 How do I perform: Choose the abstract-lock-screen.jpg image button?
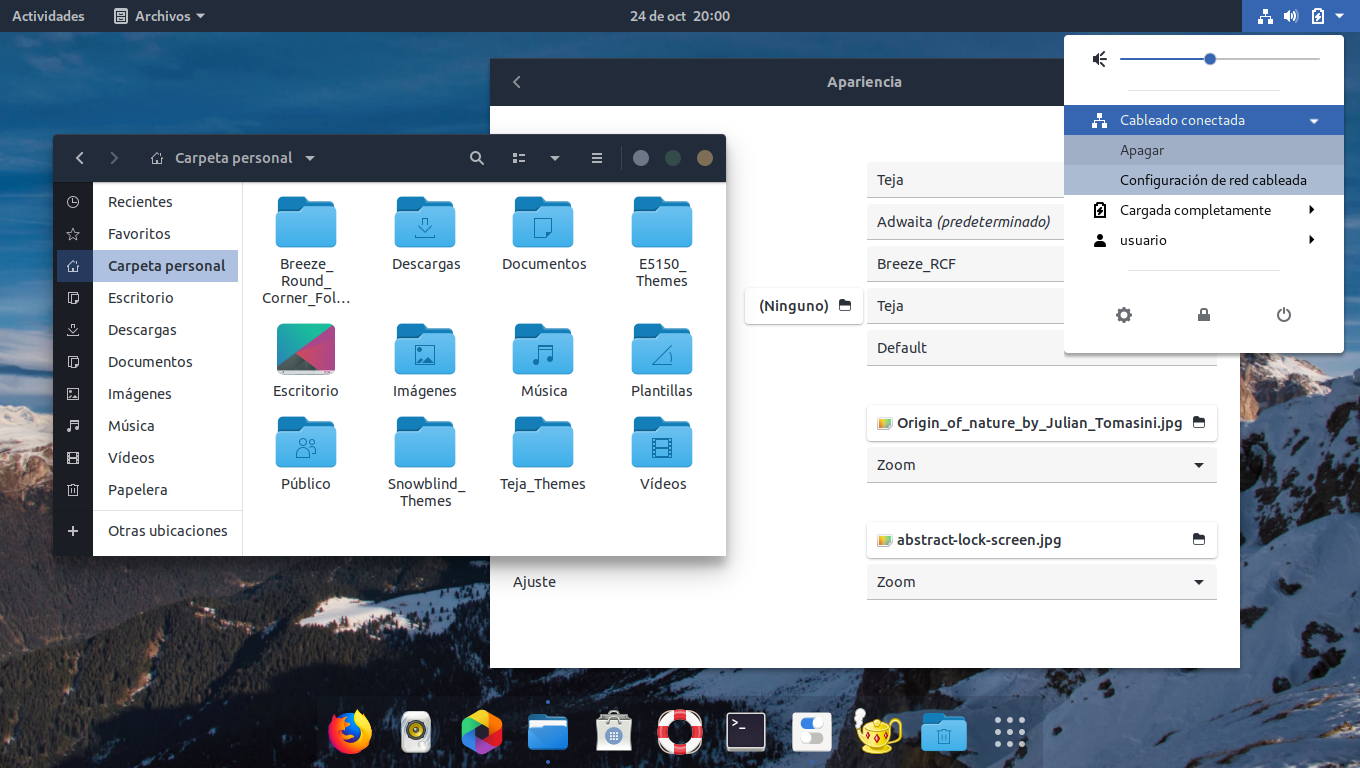click(x=1041, y=540)
